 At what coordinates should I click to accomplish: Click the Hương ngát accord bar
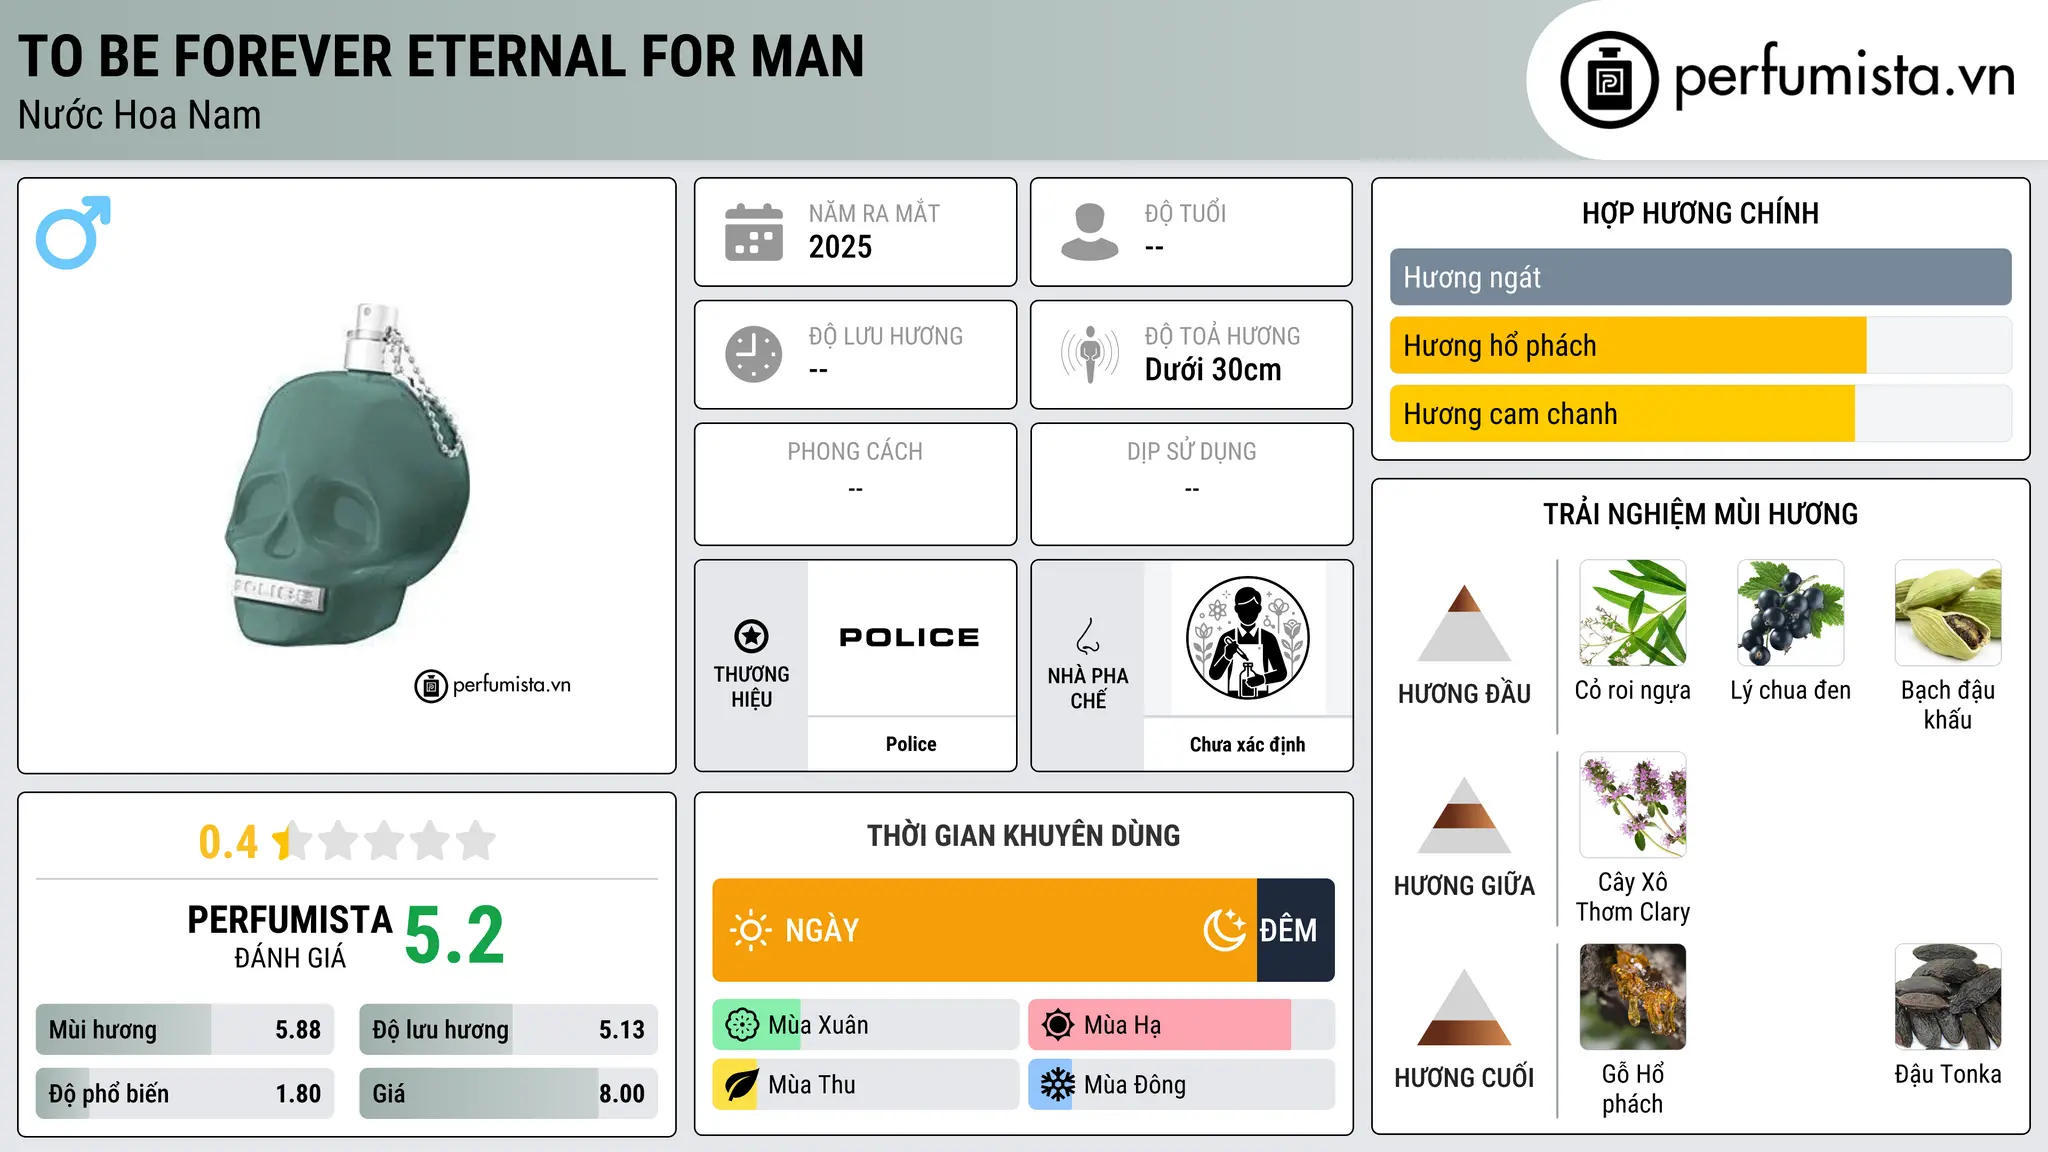1700,277
